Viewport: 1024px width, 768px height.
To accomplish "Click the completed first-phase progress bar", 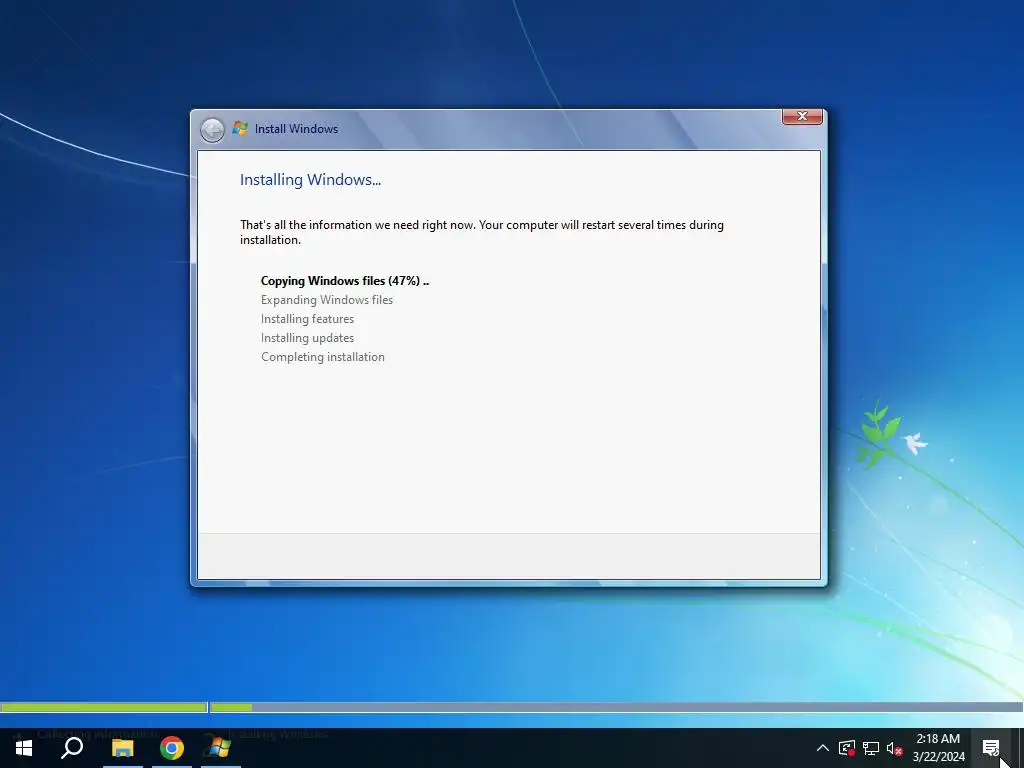I will click(x=104, y=707).
